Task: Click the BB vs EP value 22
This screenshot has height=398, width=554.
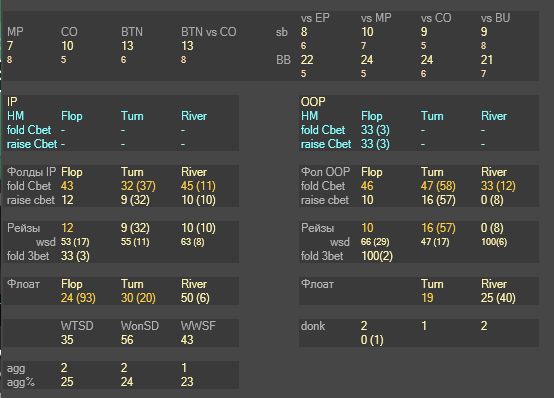Action: coord(307,60)
